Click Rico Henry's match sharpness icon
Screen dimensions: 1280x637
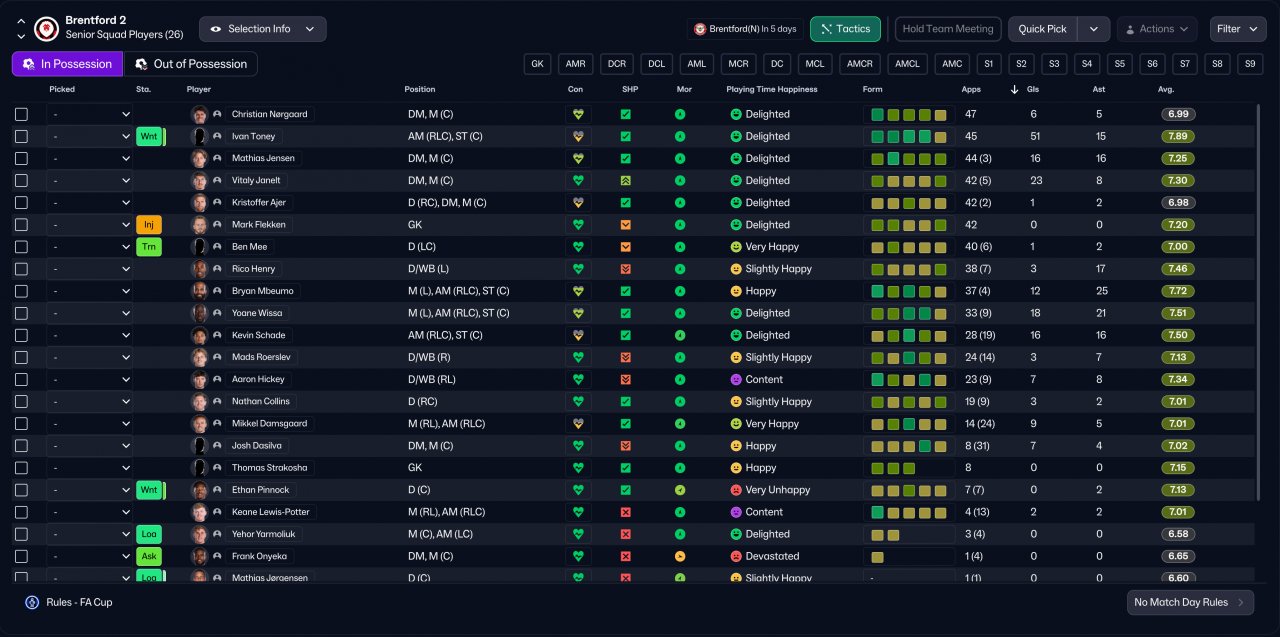[x=625, y=269]
